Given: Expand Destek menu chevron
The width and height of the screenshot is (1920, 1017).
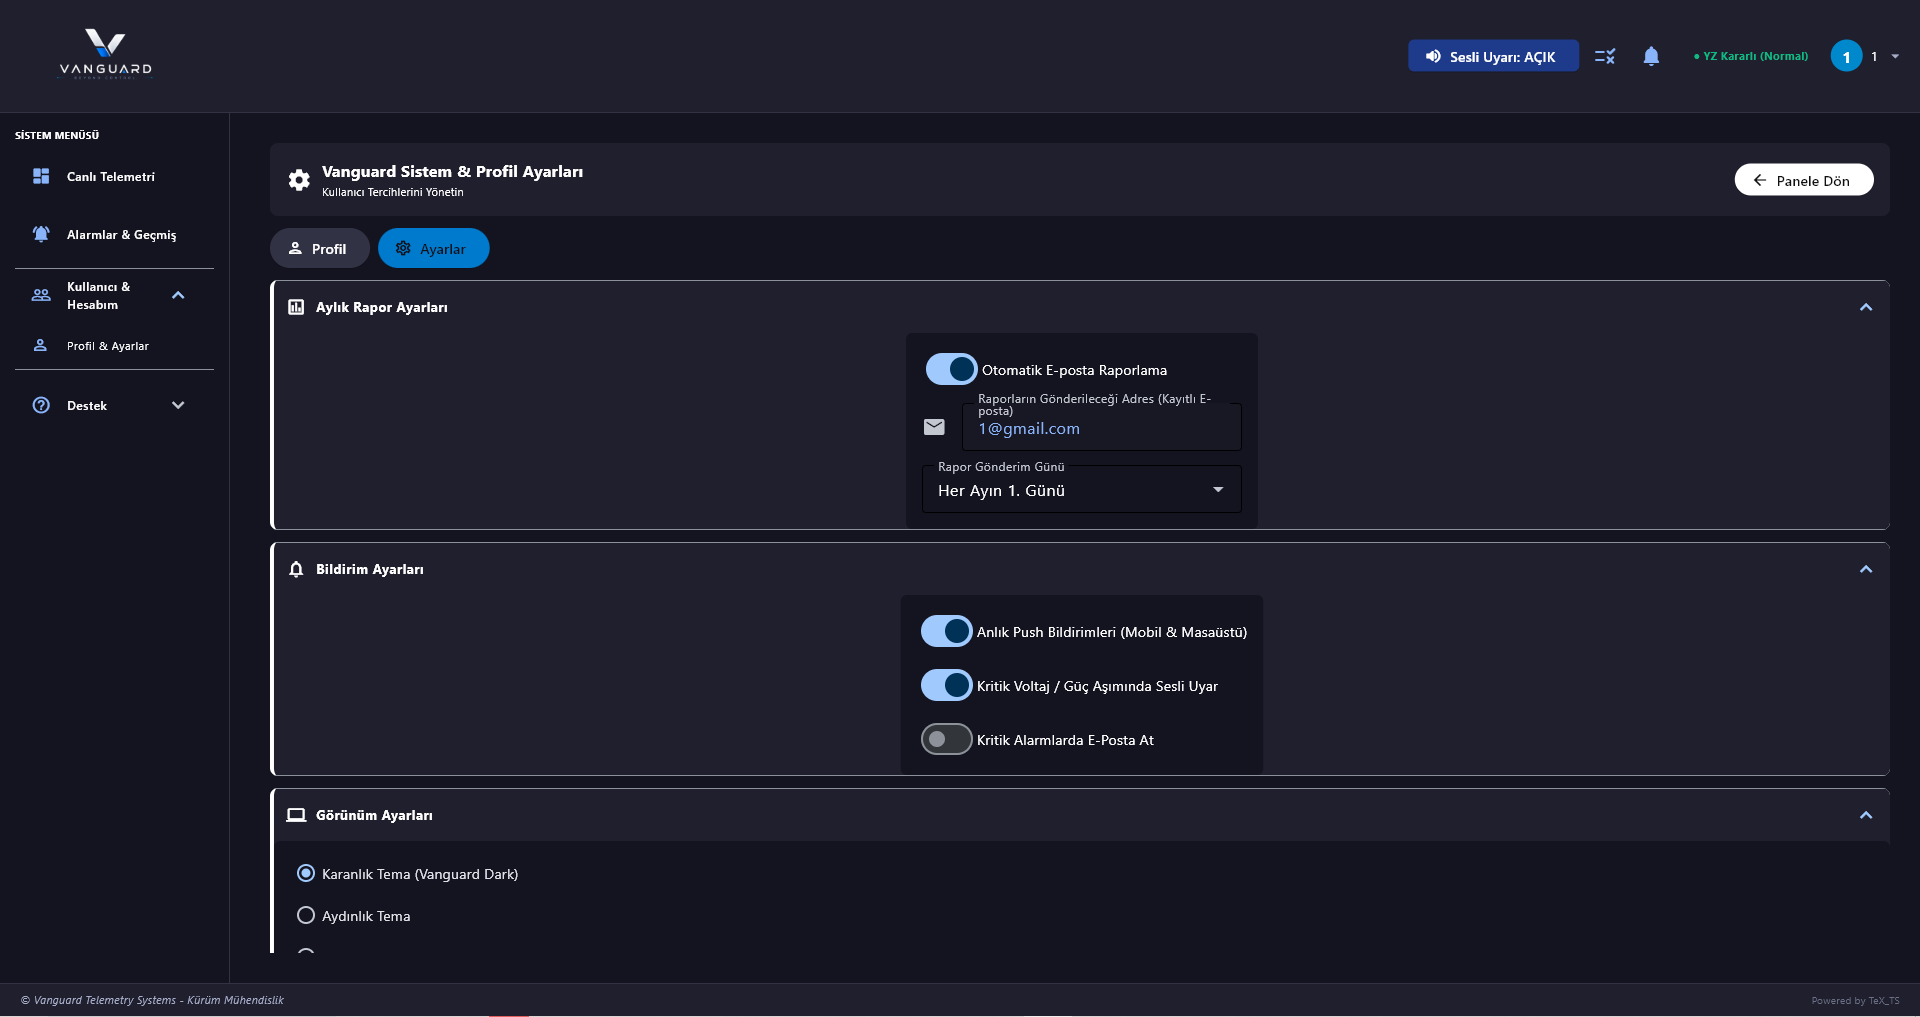Looking at the screenshot, I should pyautogui.click(x=178, y=405).
